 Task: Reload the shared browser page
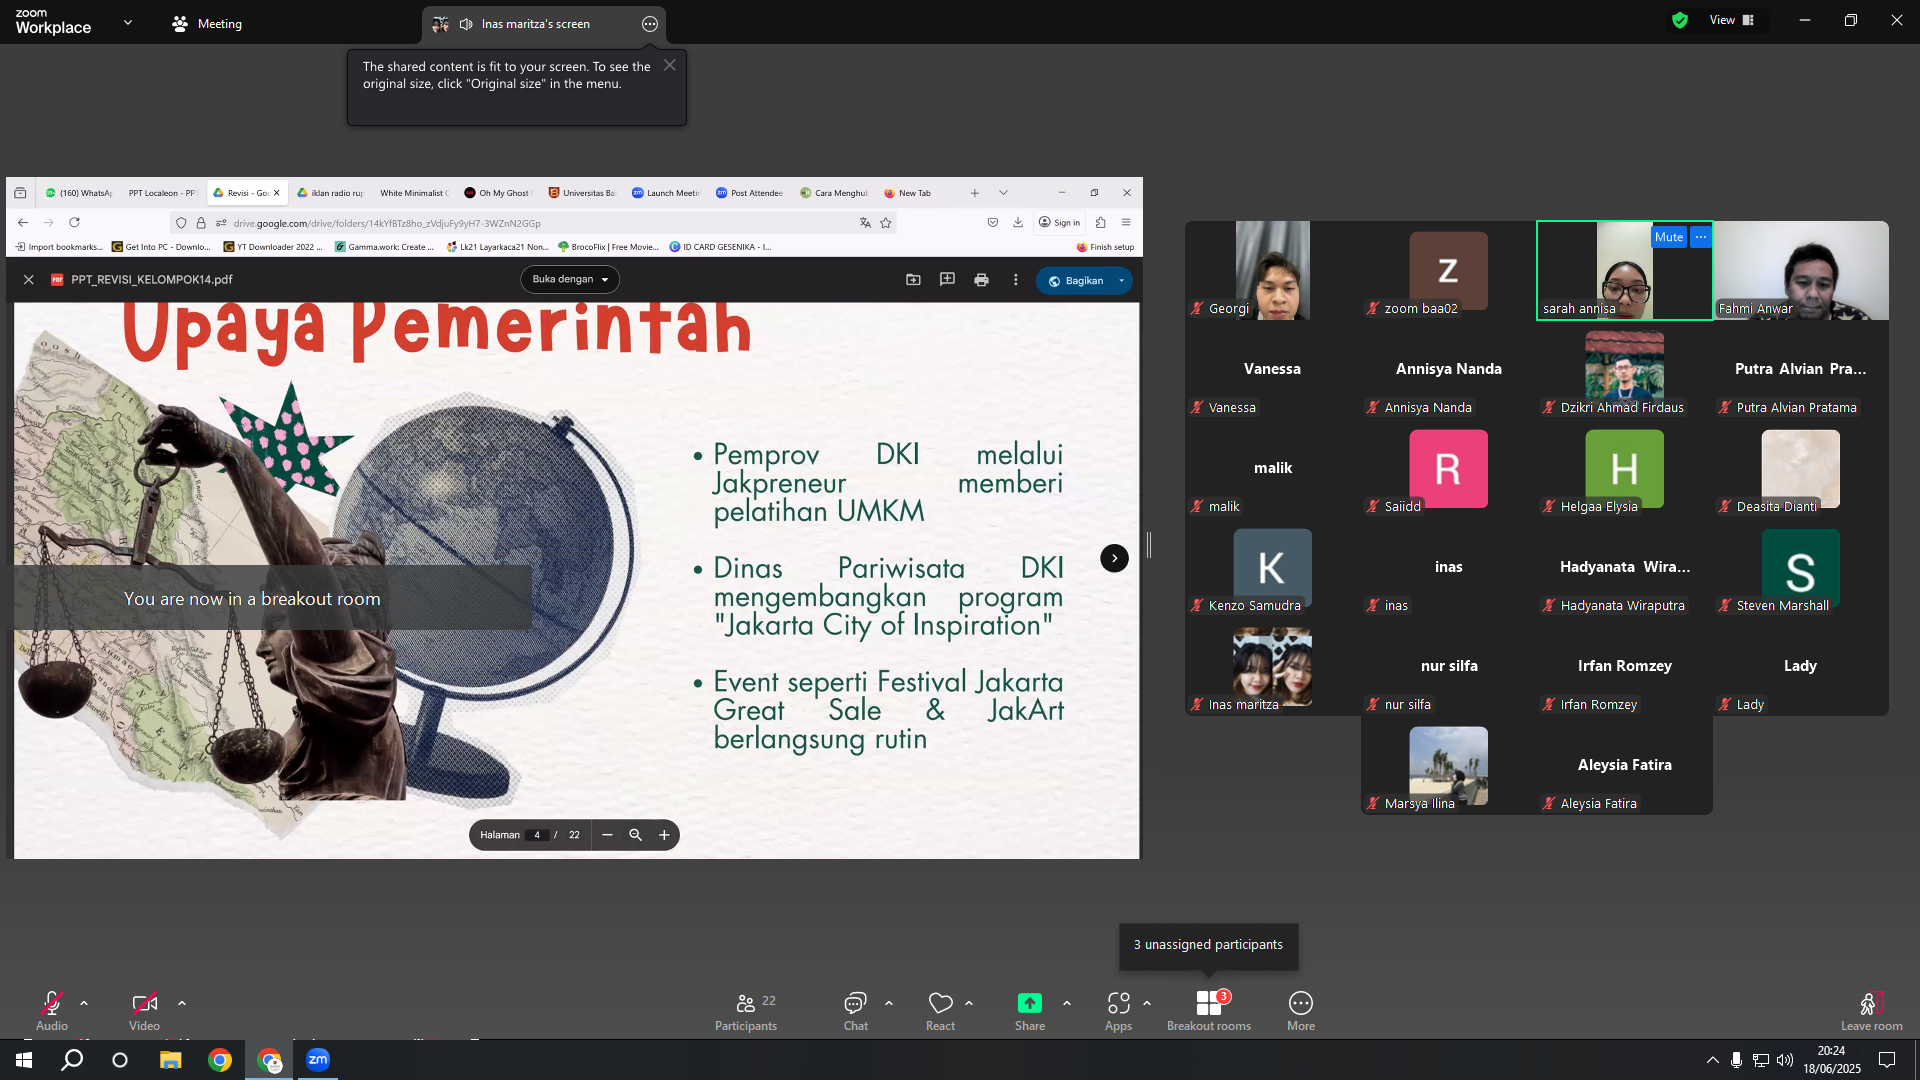point(74,223)
